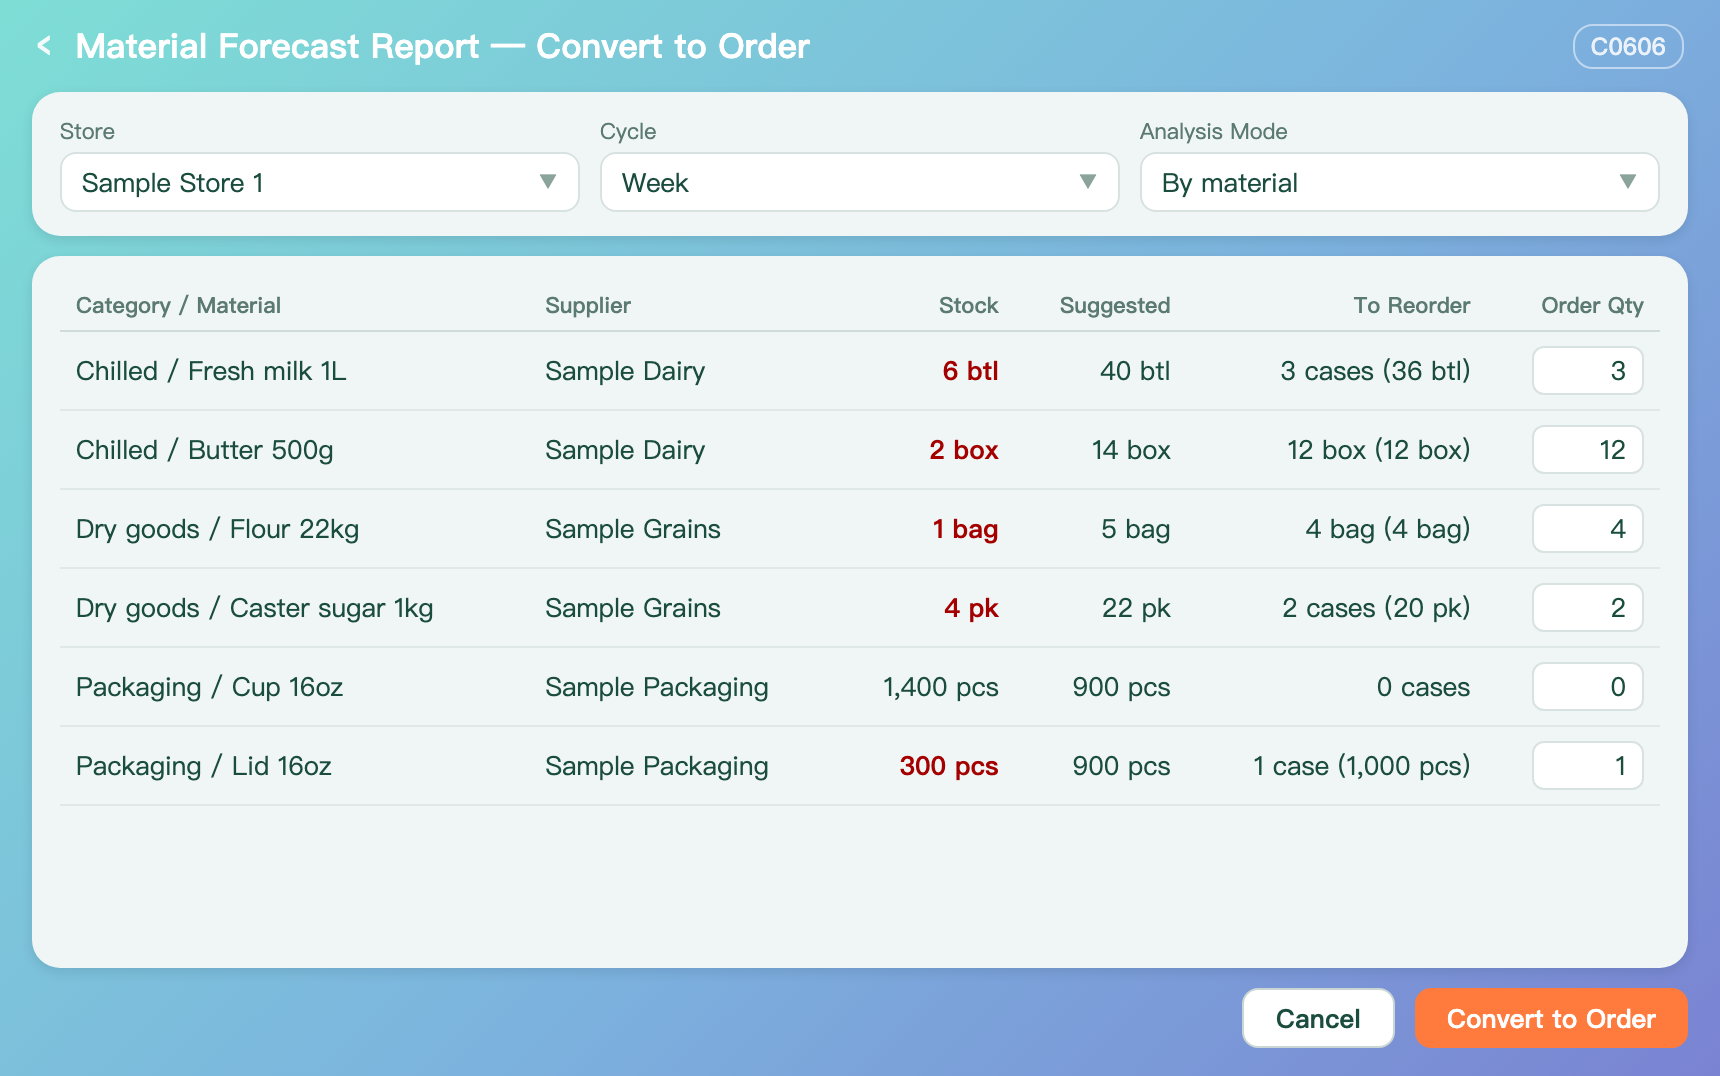Click the low stock value '300 pcs'
The height and width of the screenshot is (1076, 1720).
(949, 766)
